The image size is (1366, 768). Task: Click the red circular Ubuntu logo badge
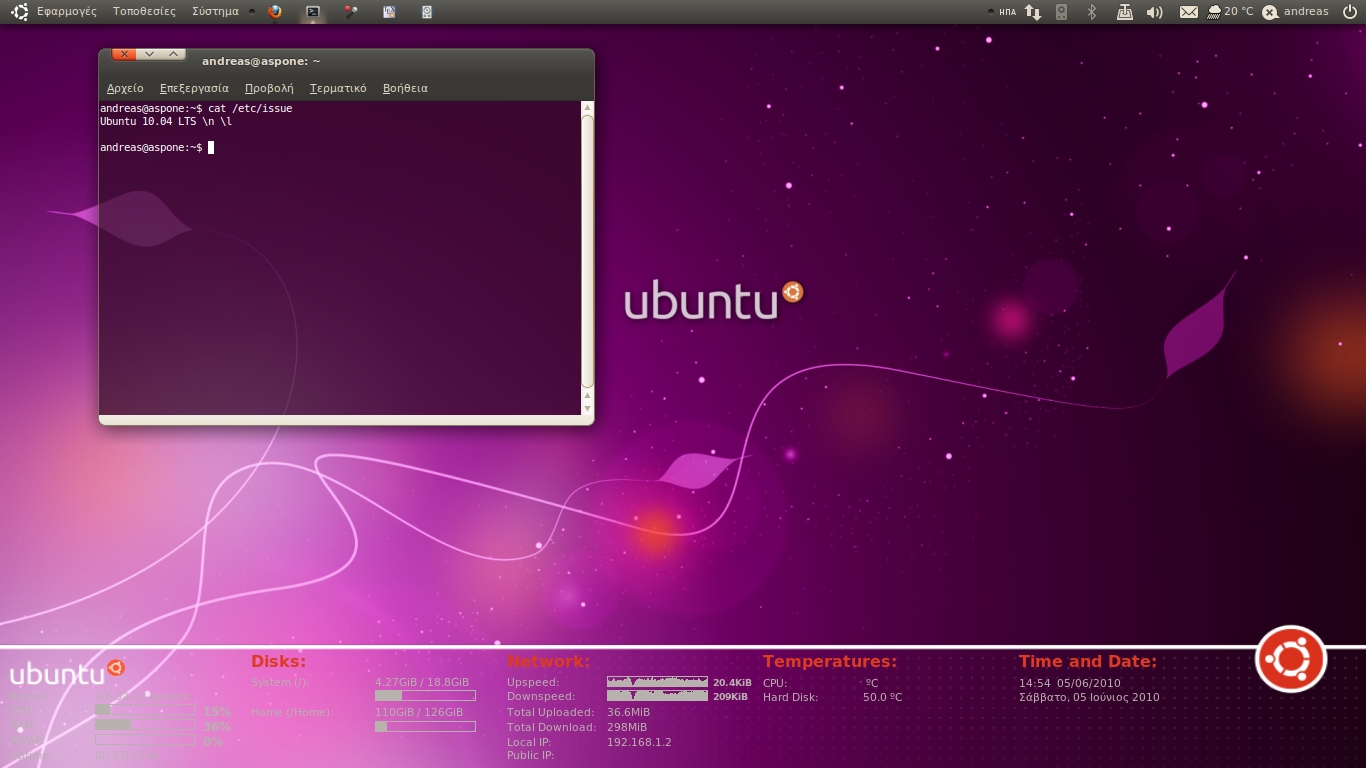pyautogui.click(x=1291, y=659)
